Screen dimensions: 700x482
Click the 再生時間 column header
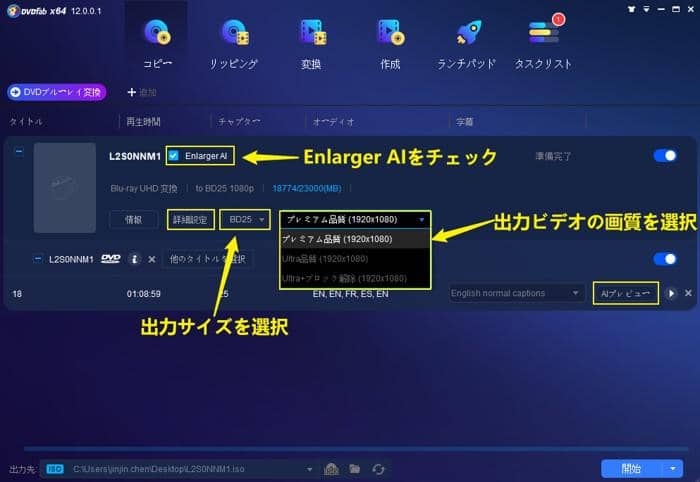[x=143, y=122]
